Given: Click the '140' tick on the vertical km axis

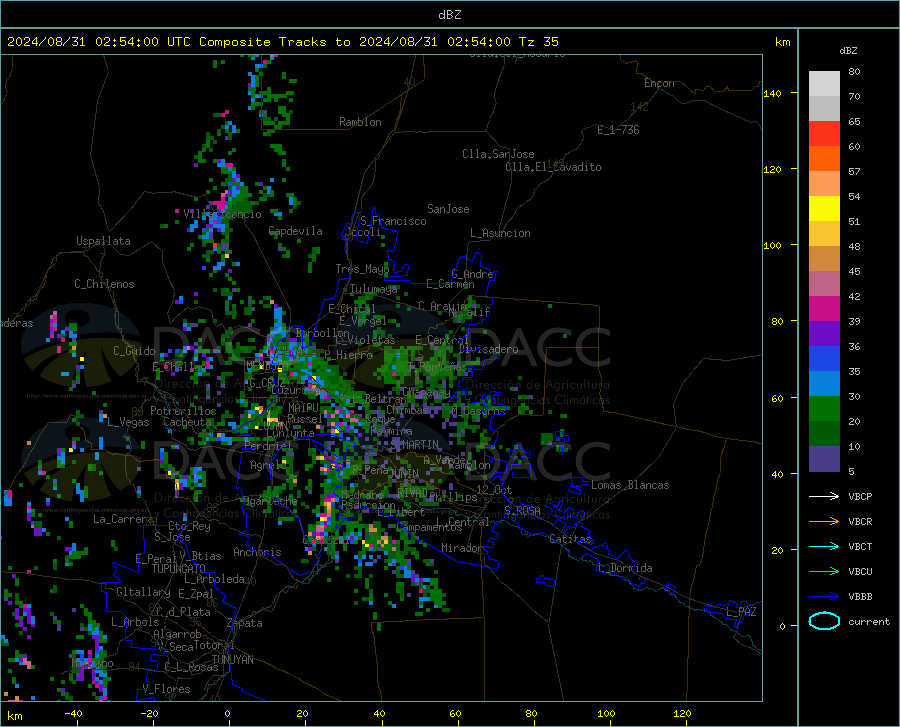Looking at the screenshot, I should point(772,93).
